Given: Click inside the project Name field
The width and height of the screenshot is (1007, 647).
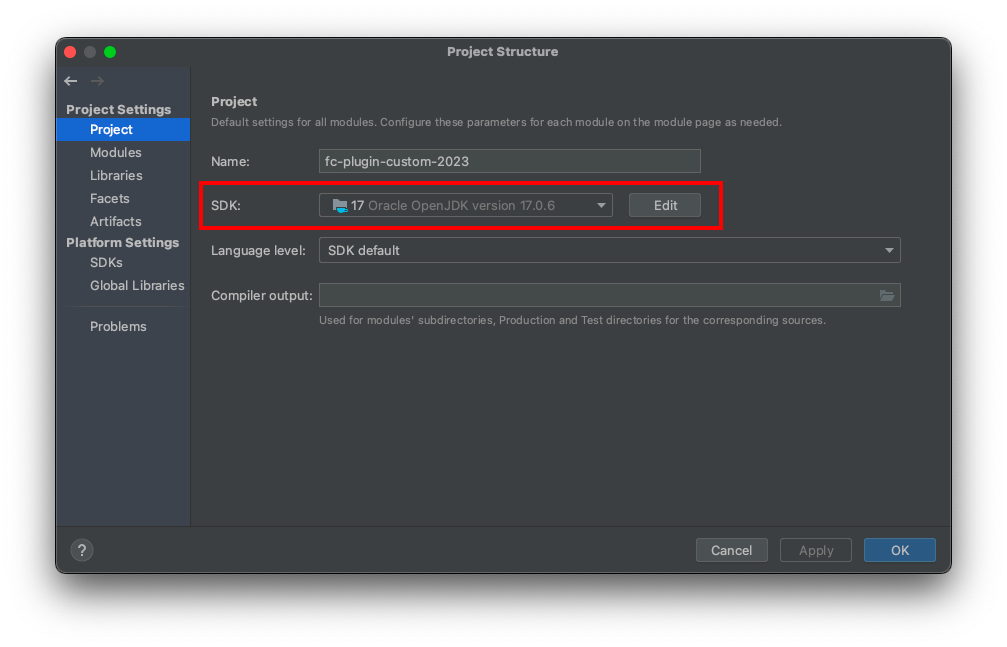Looking at the screenshot, I should point(509,161).
